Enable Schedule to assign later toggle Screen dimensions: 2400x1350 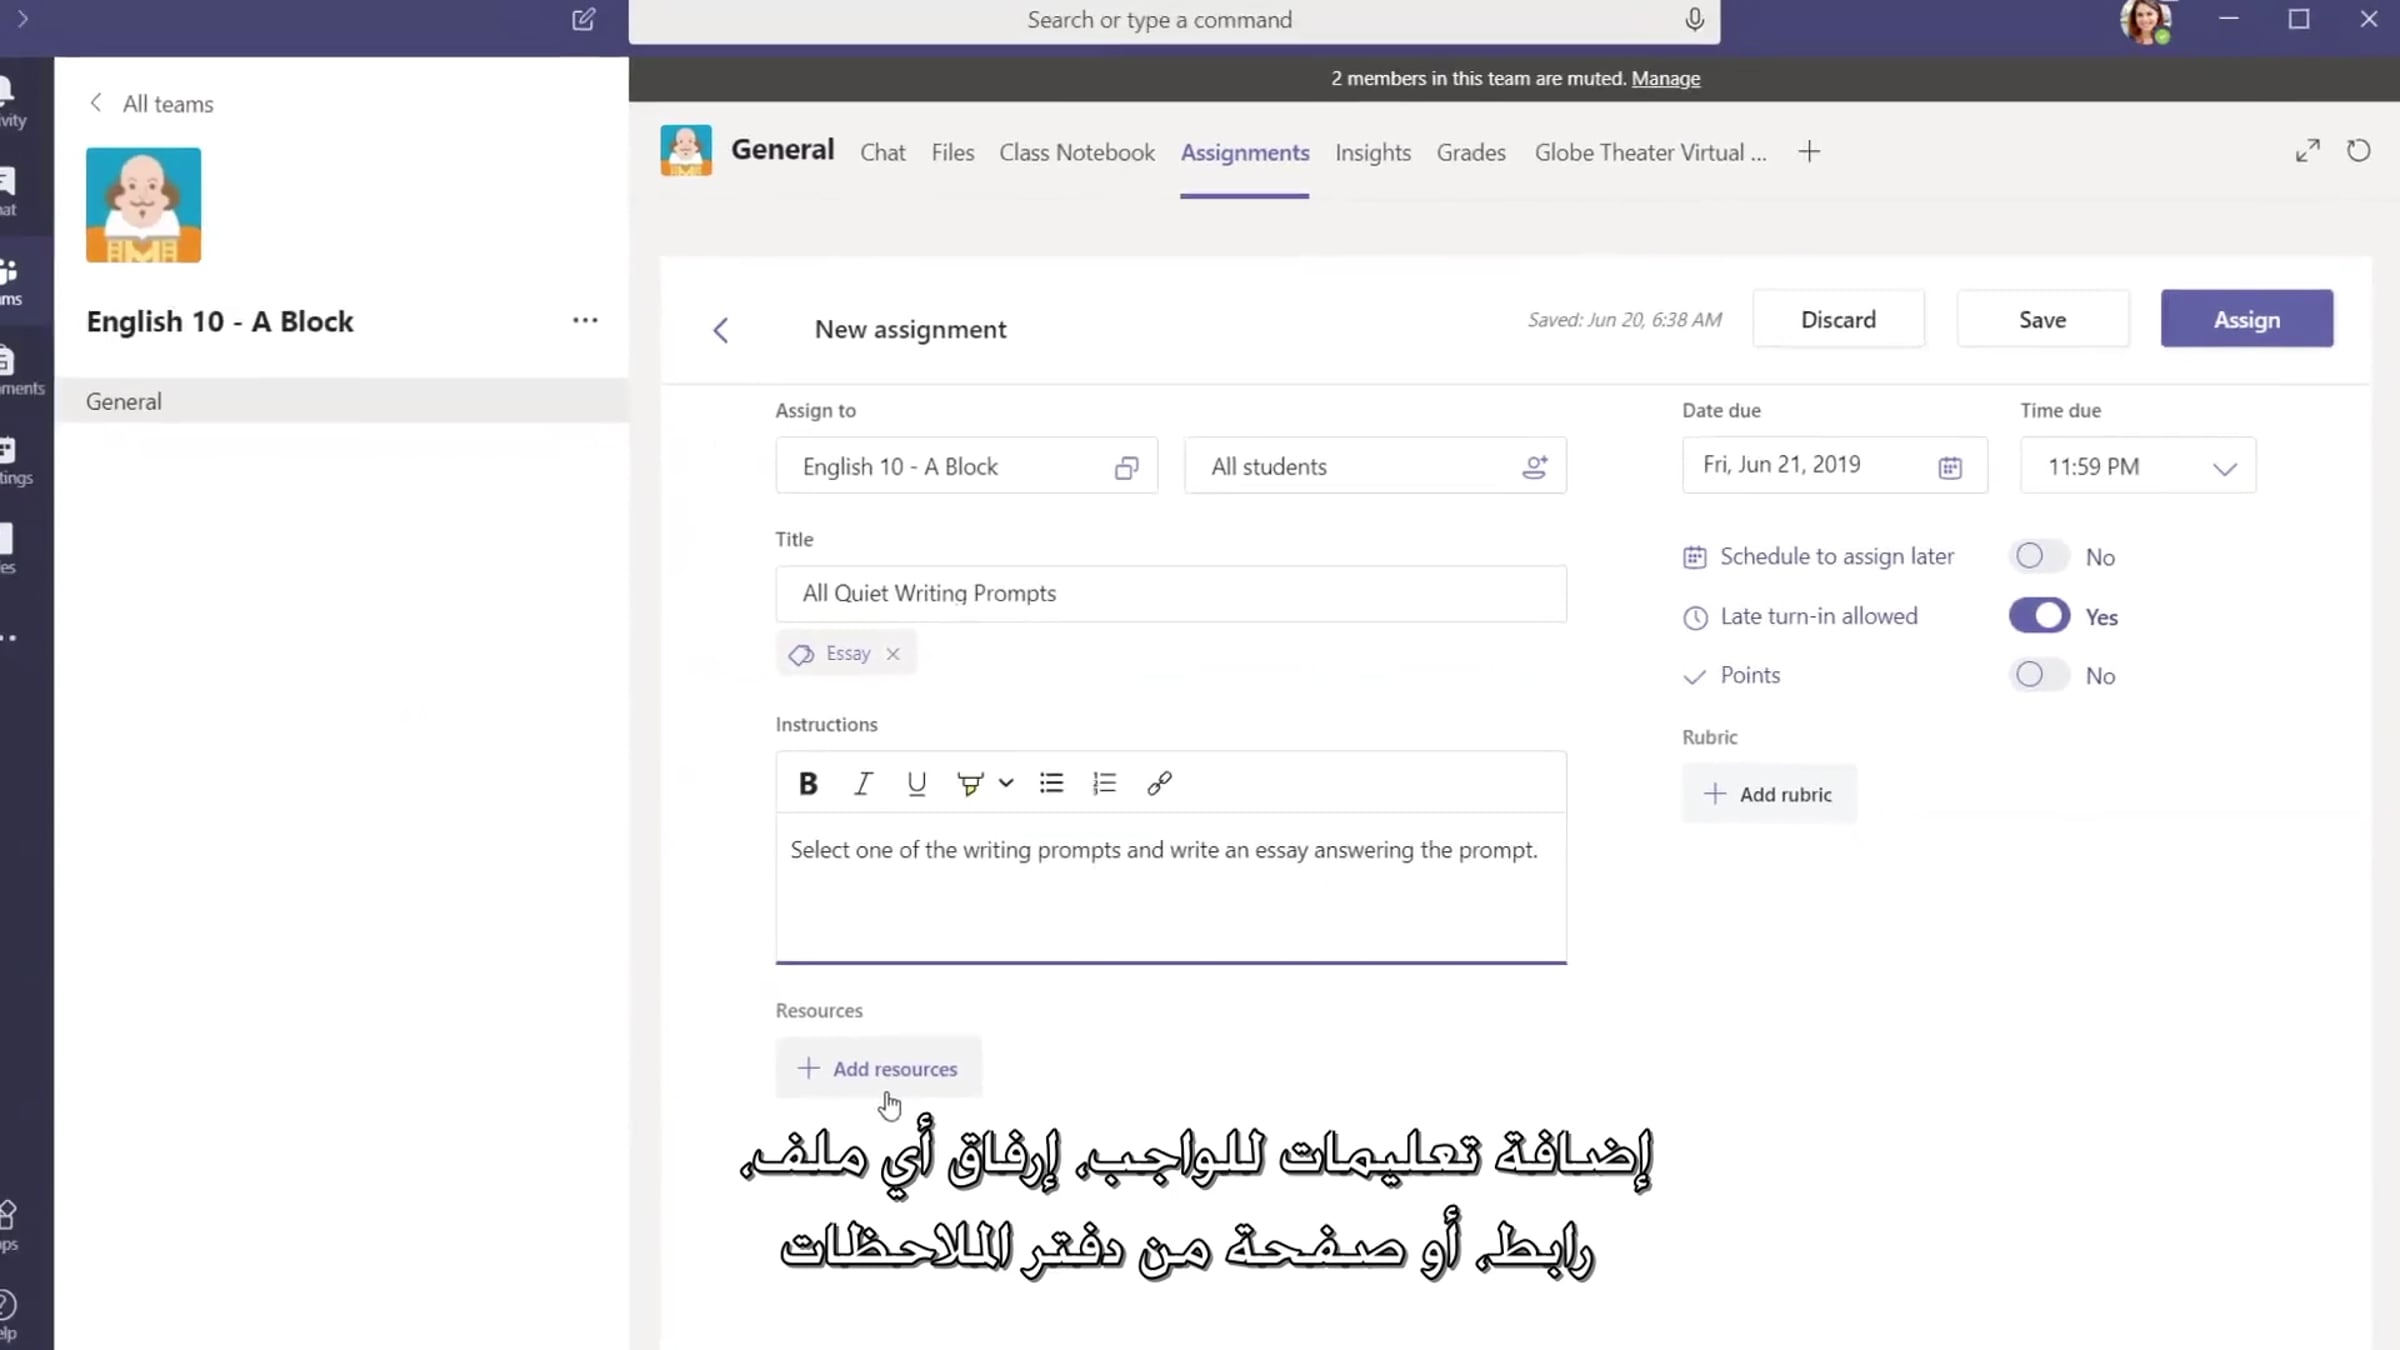[2038, 556]
